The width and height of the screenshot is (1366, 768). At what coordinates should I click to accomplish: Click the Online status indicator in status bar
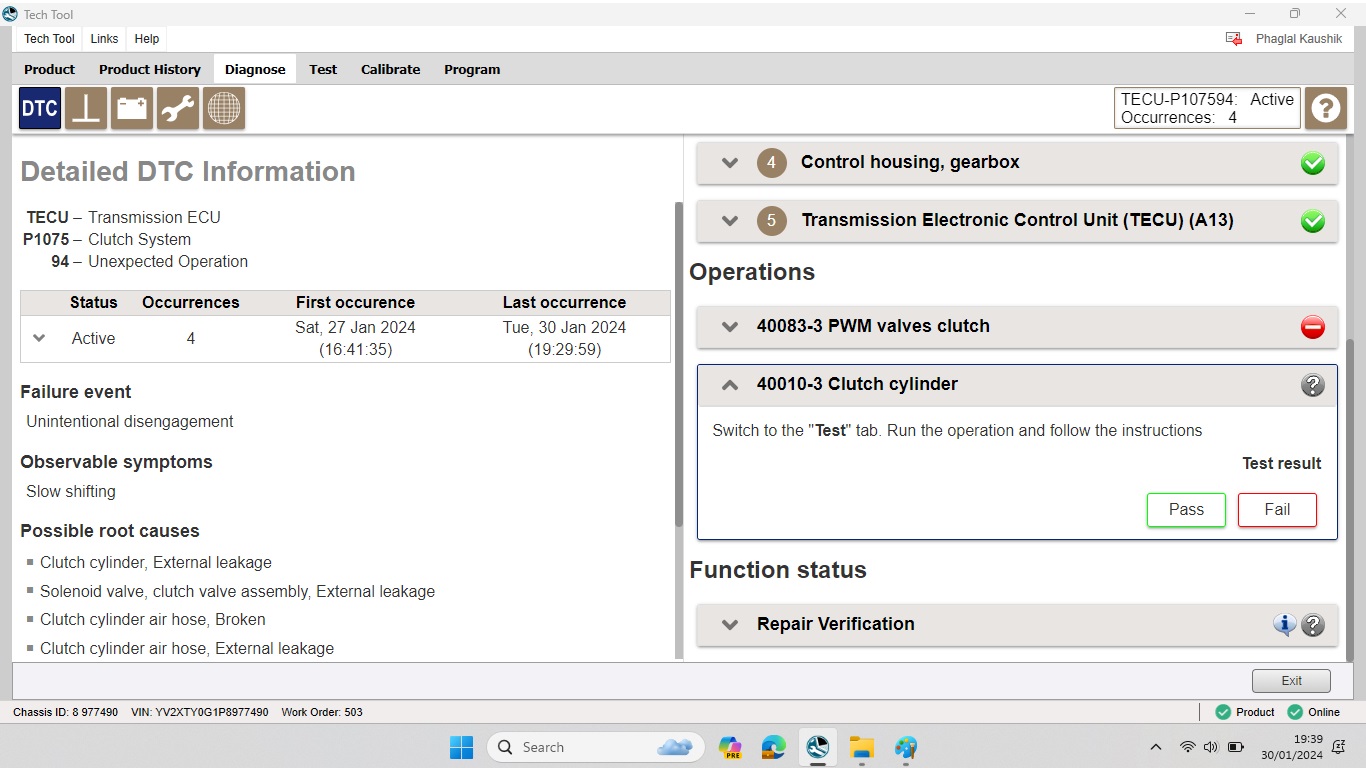click(1313, 712)
